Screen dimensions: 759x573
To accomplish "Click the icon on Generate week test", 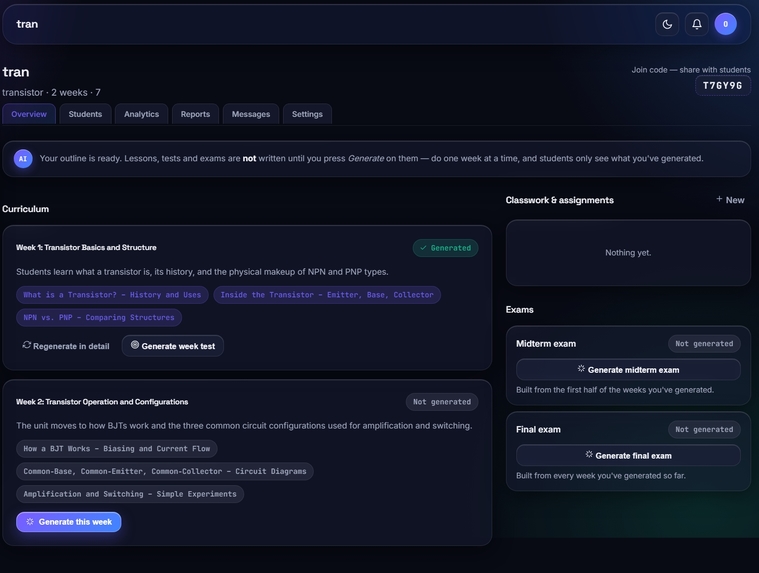I will (135, 345).
